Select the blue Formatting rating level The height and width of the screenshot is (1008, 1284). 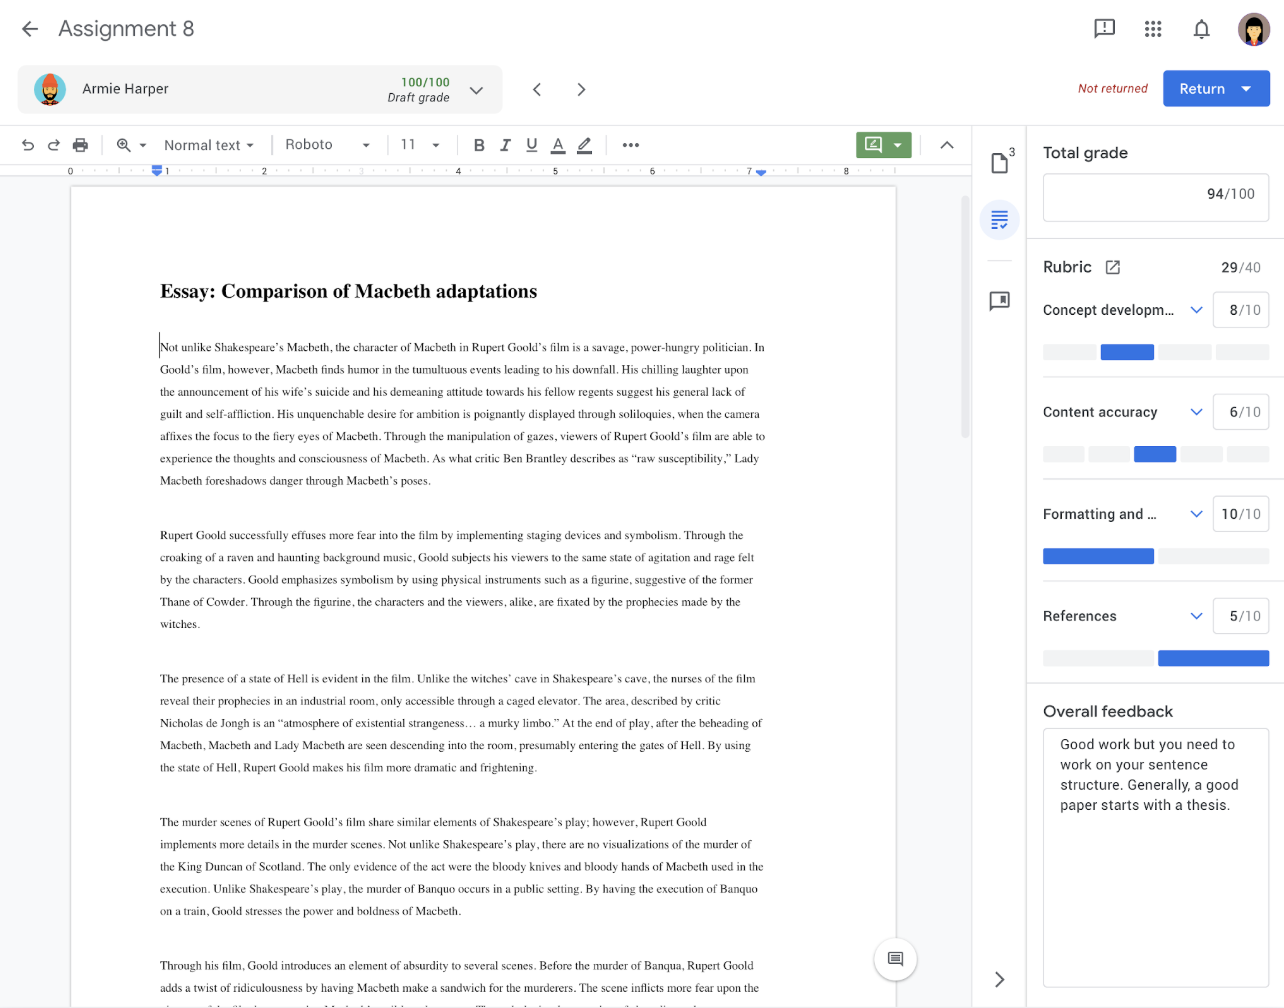(x=1098, y=556)
